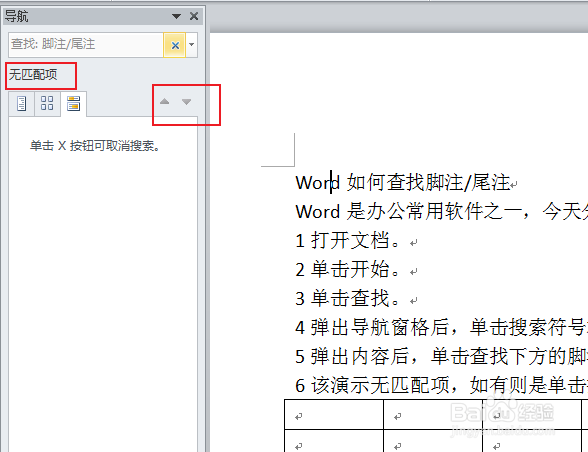Click line 5 弹出内容后

(x=441, y=356)
